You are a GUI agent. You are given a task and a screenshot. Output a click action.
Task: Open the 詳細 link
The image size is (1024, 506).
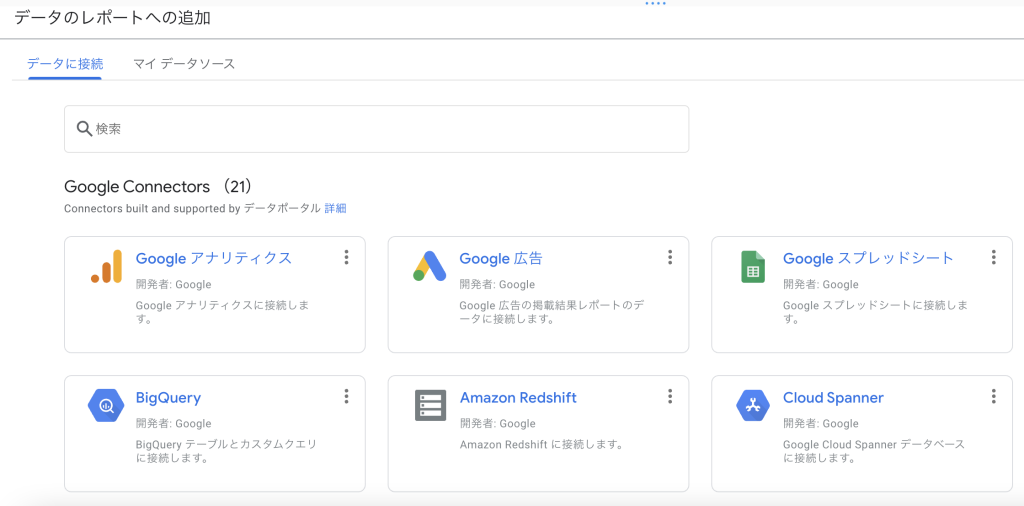click(x=335, y=209)
